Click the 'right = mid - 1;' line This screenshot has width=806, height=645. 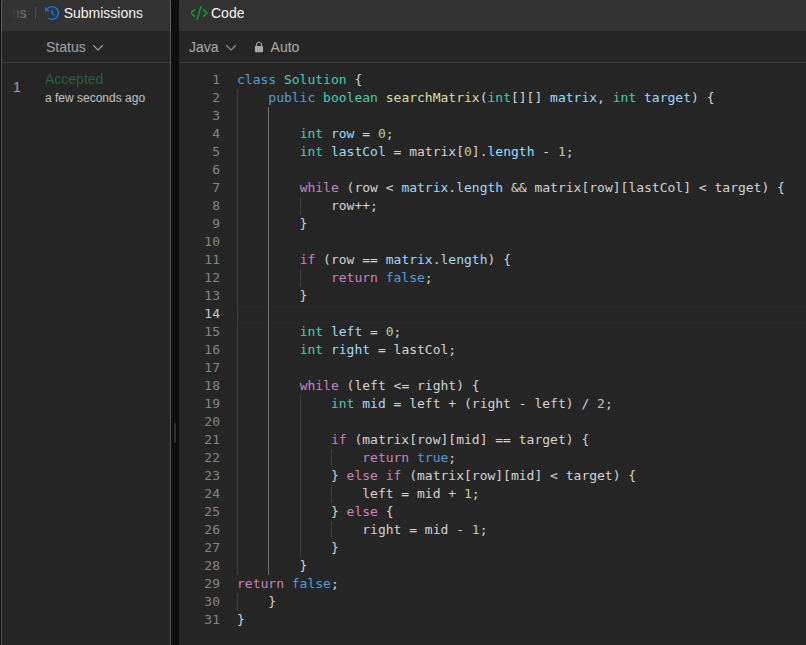tap(425, 529)
